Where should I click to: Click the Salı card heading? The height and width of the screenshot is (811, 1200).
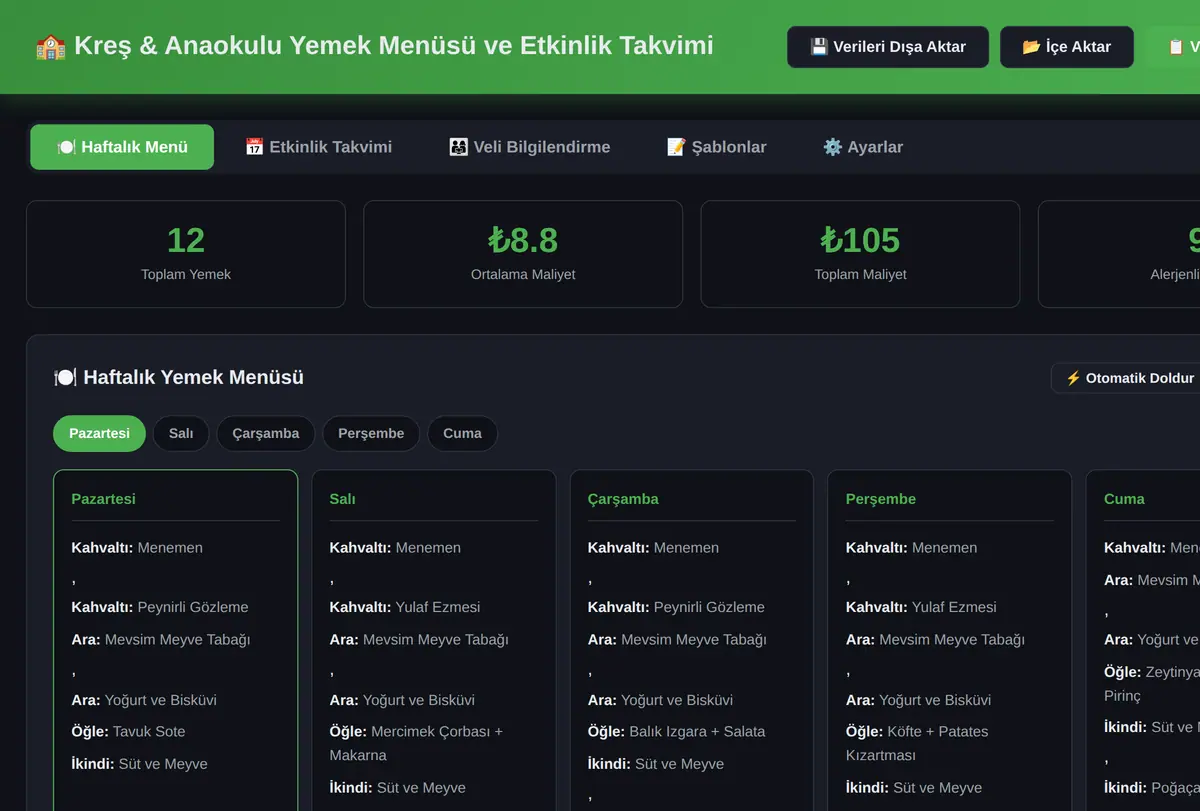pyautogui.click(x=342, y=499)
